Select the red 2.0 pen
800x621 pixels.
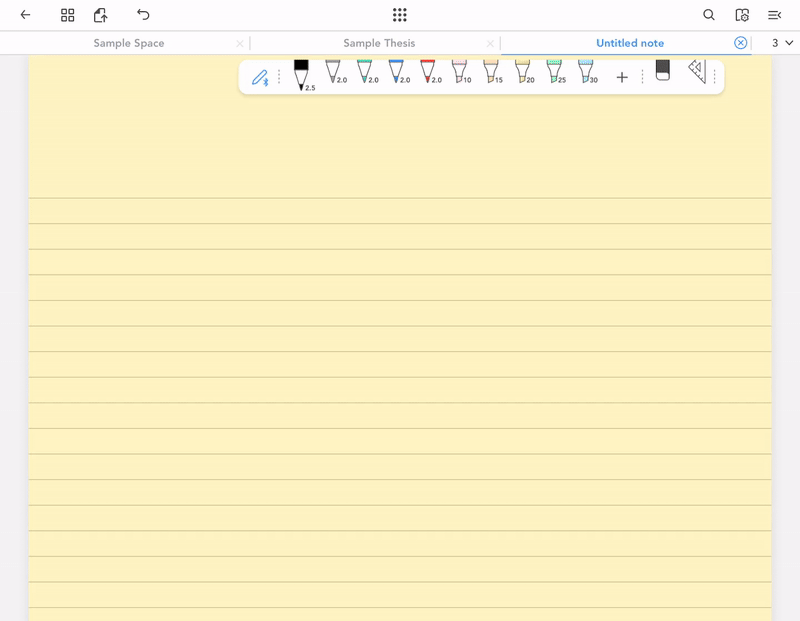[x=430, y=71]
